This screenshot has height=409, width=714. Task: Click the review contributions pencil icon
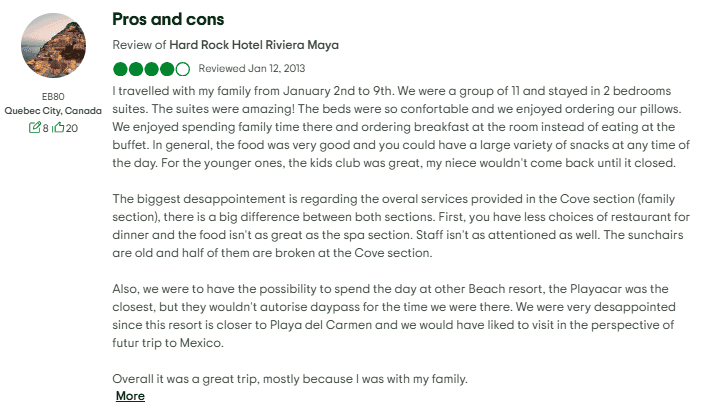36,128
